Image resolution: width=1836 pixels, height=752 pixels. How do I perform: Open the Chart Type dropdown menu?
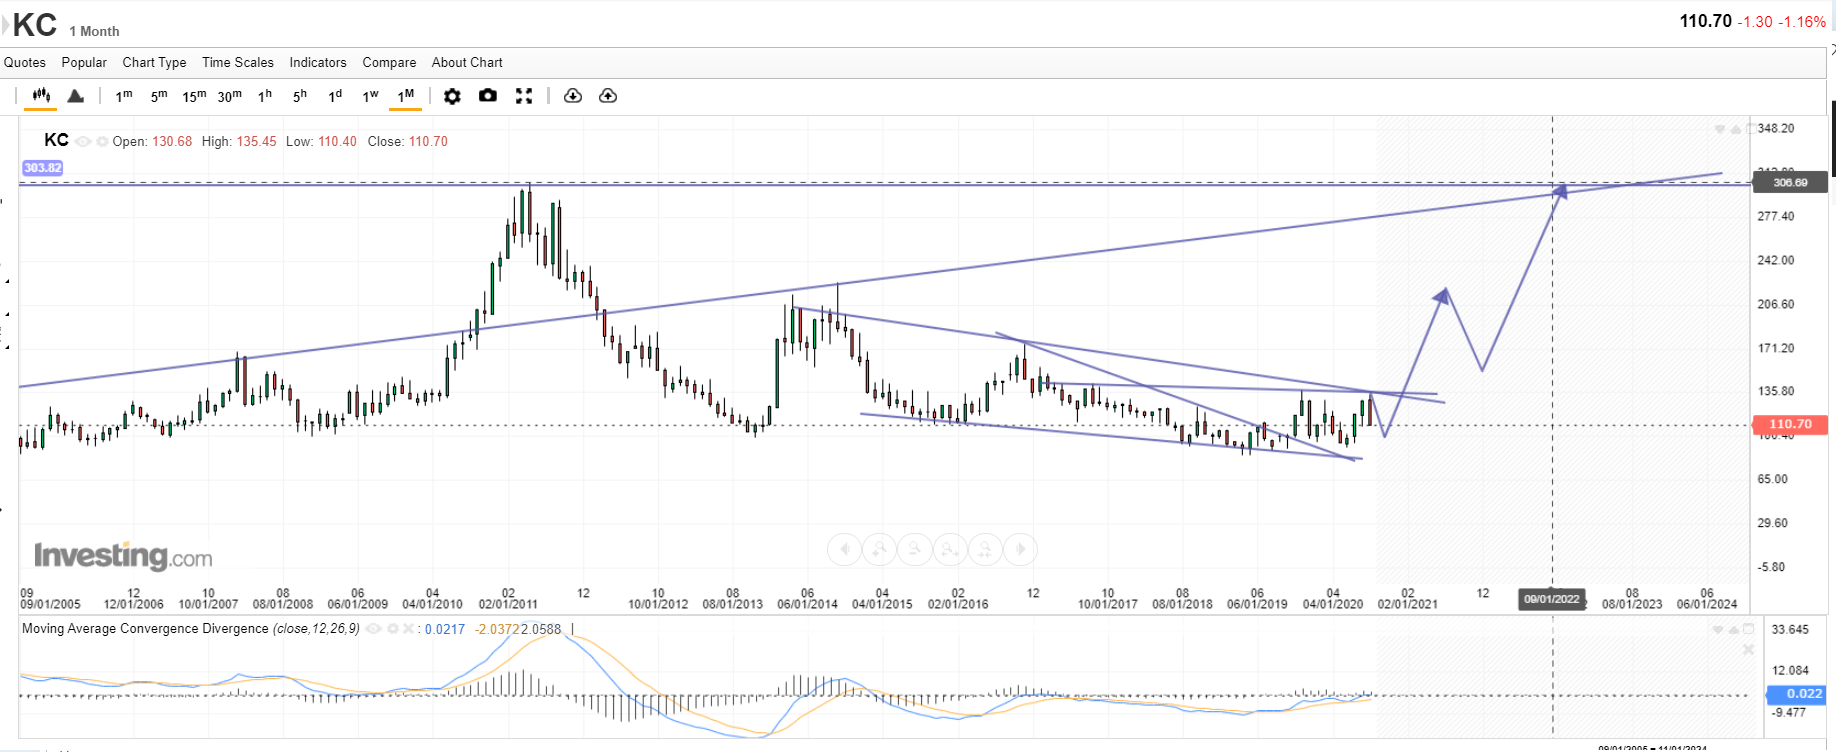(x=154, y=62)
